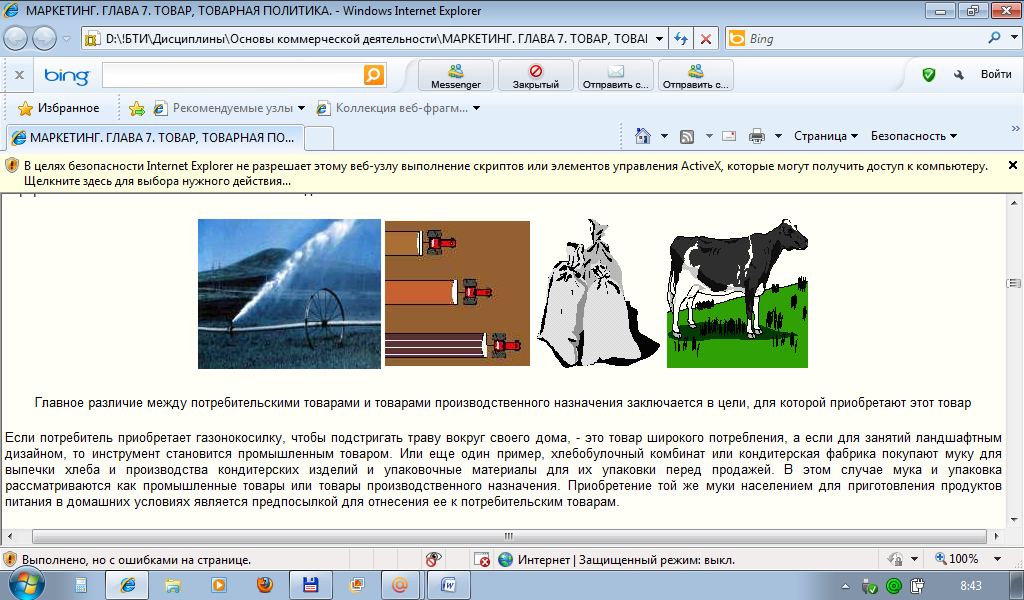Expand the address bar history dropdown
Screen dimensions: 1024x600
(x=659, y=39)
